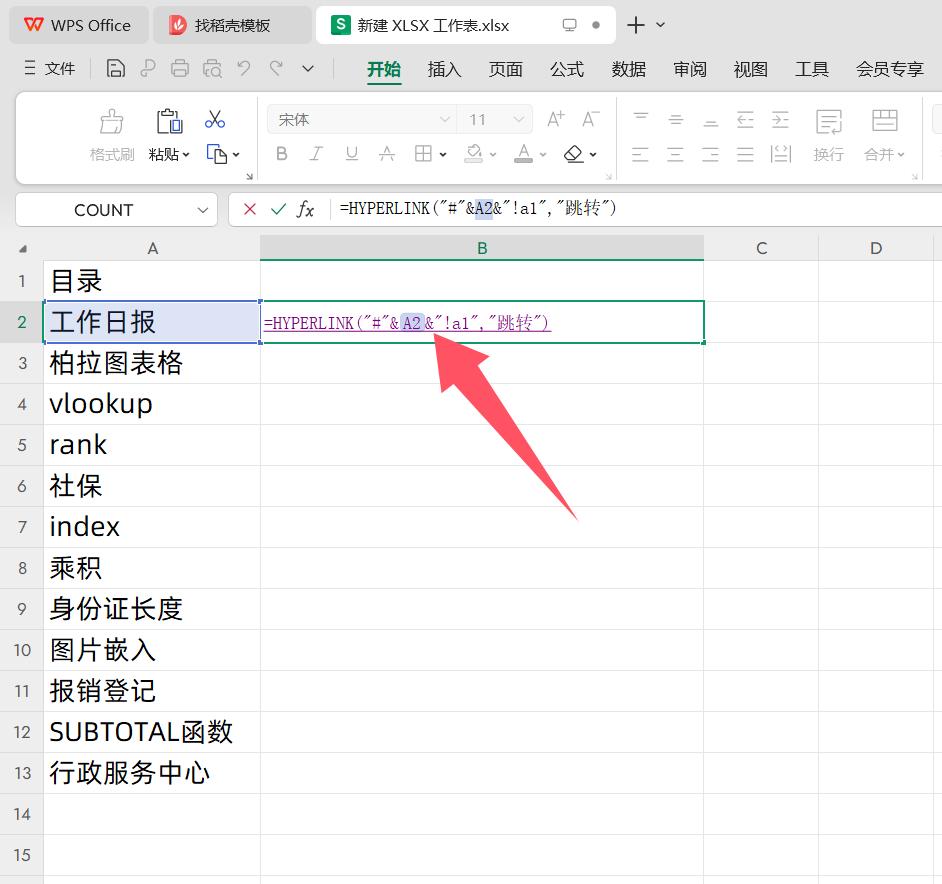Open Insert Function fx dialog

306,210
